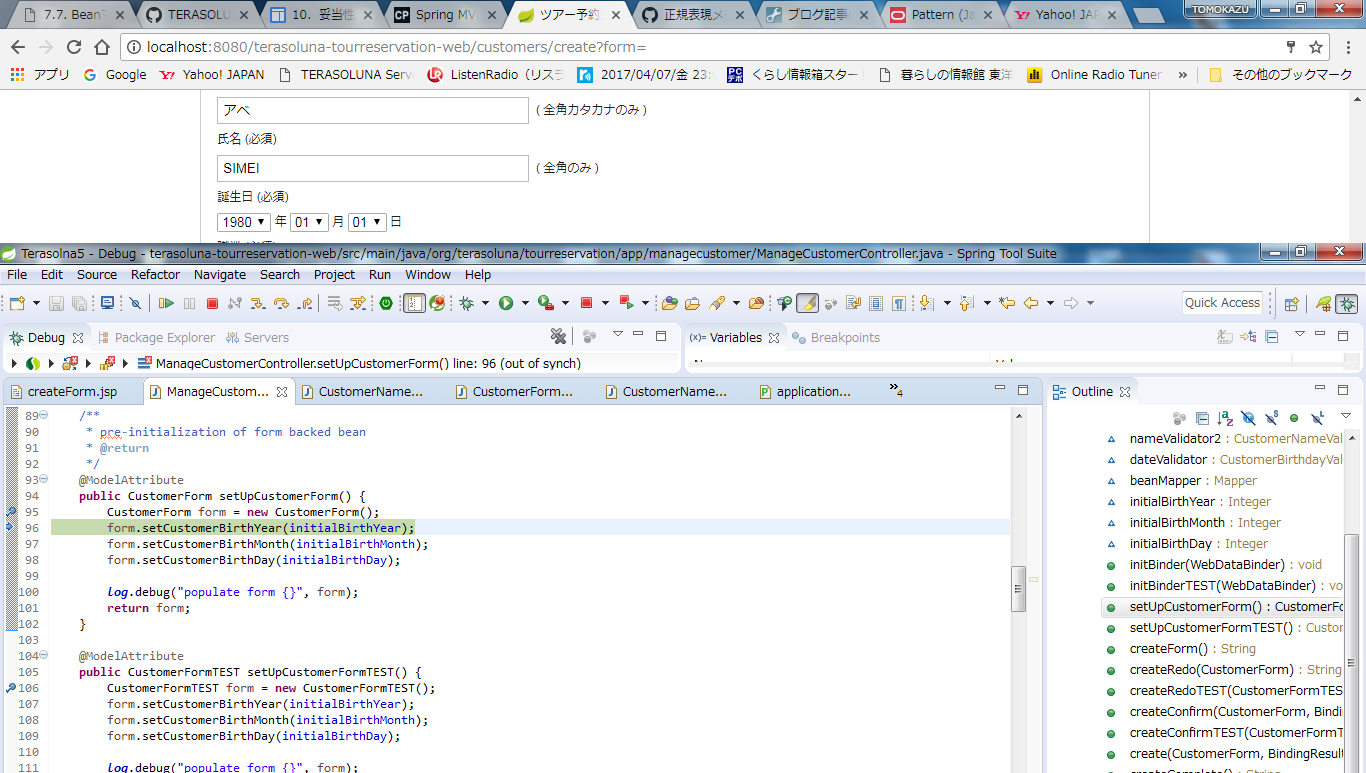Click the name field containing SIMEI
The image size is (1366, 773).
[x=372, y=169]
